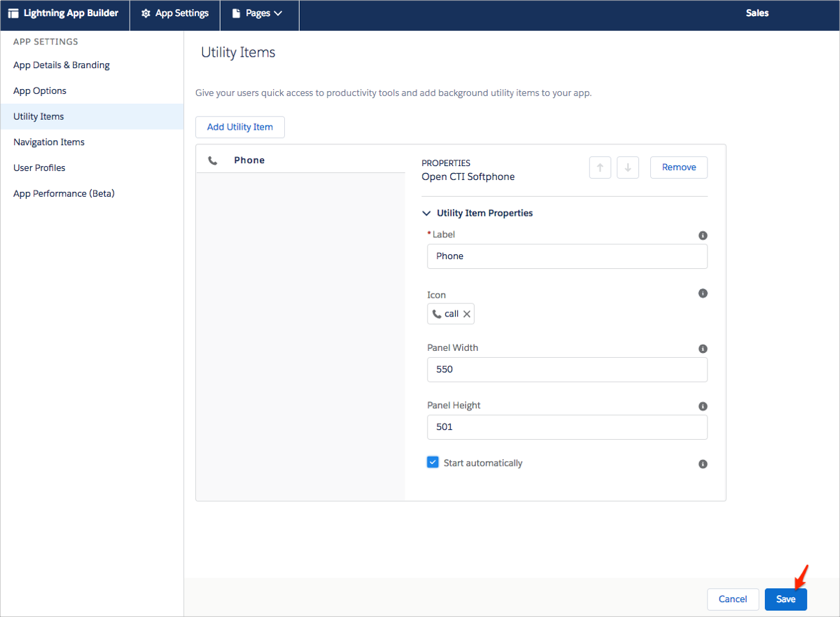This screenshot has height=617, width=840.
Task: Open the User Profiles settings page
Action: click(39, 168)
